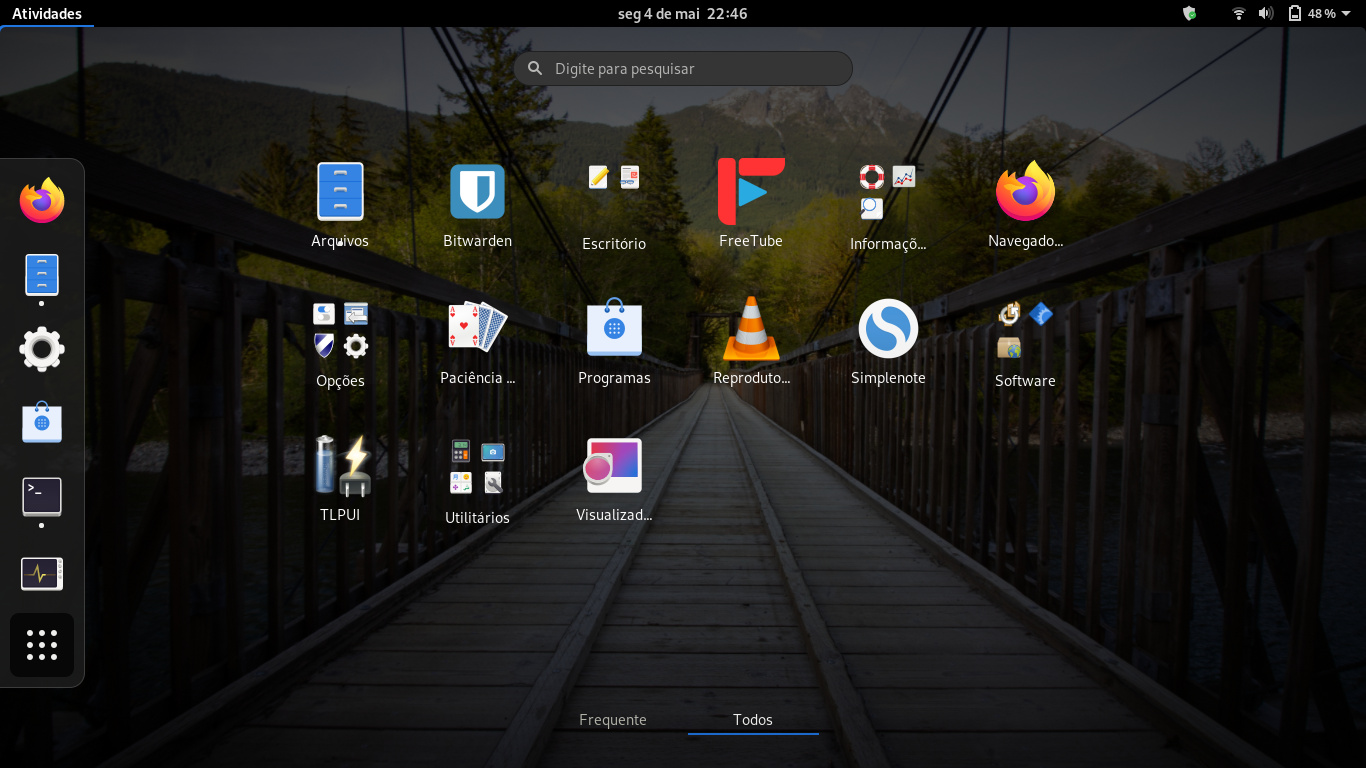Click the volume speaker icon
The image size is (1366, 768).
[x=1265, y=13]
